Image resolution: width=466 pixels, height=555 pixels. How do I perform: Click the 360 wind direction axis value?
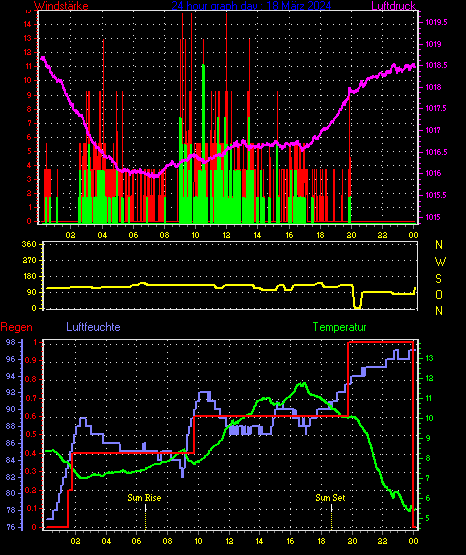tap(29, 244)
